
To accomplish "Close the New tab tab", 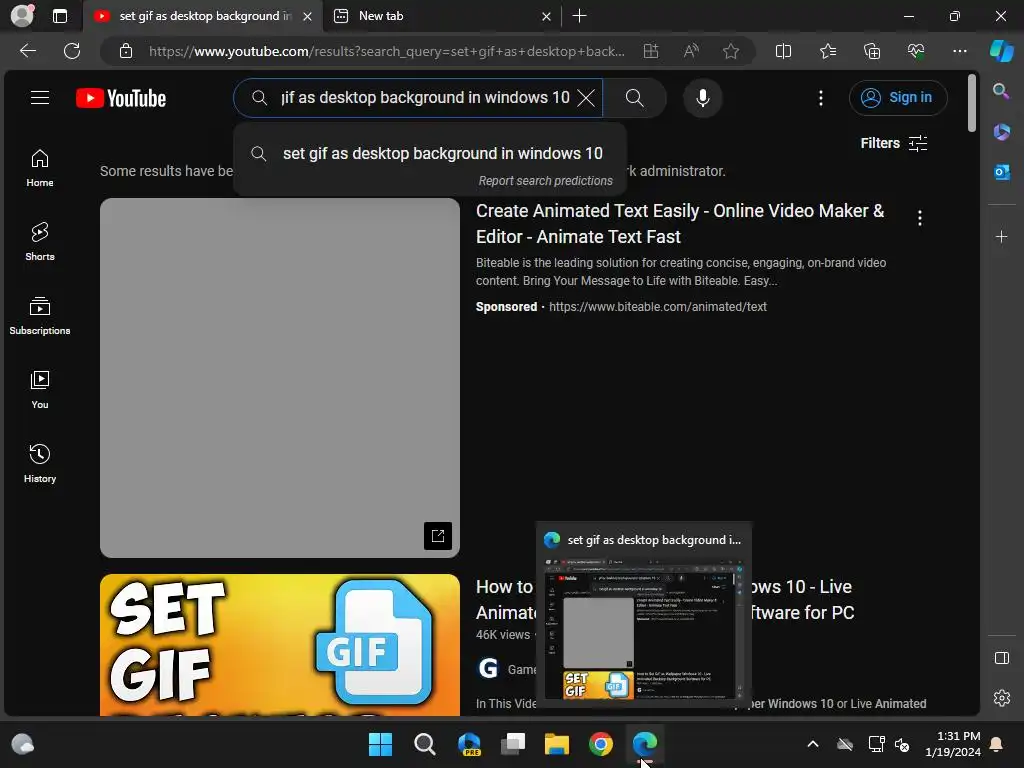I will pos(546,16).
